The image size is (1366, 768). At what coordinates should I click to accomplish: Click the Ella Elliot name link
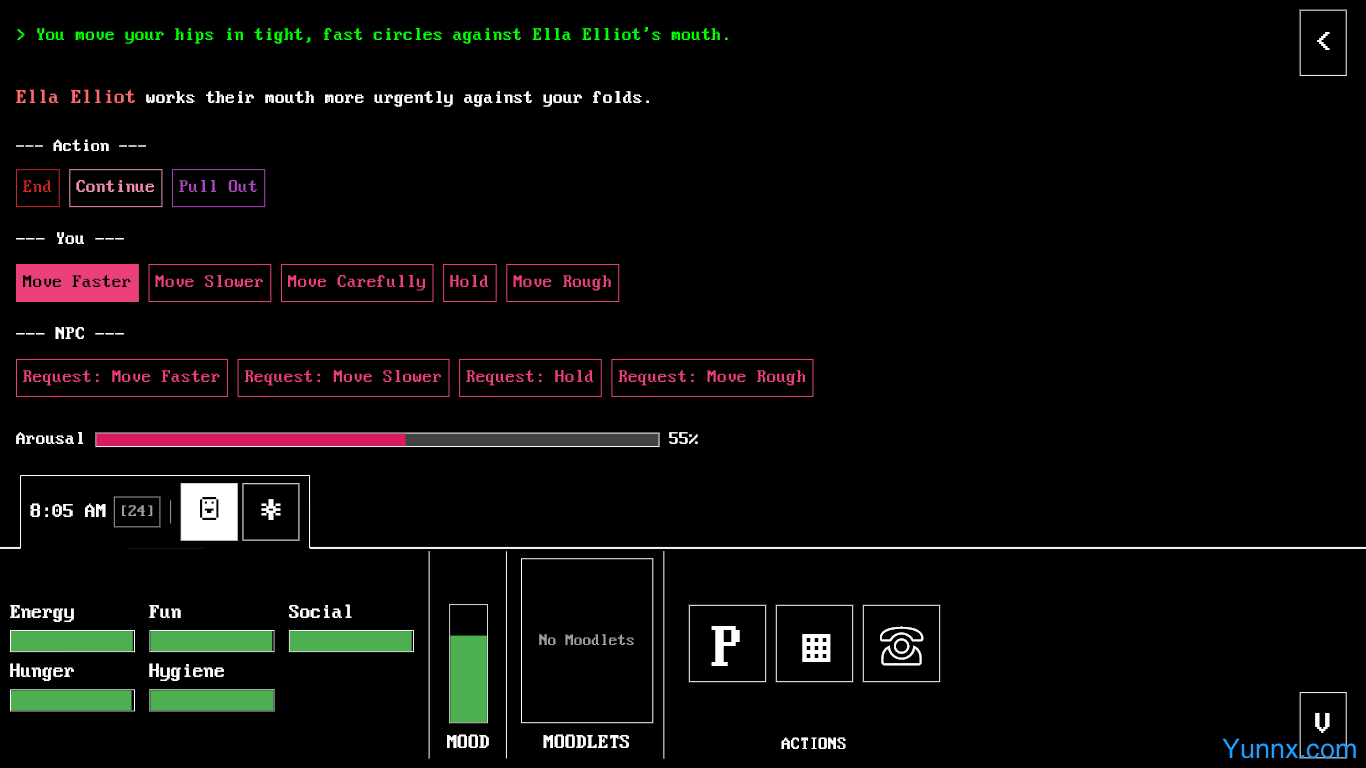coord(75,97)
